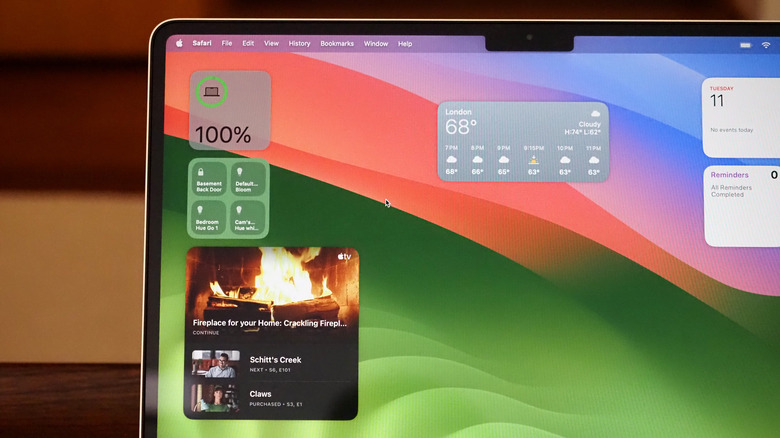780x438 pixels.
Task: Click the Claws title
Action: pos(260,394)
